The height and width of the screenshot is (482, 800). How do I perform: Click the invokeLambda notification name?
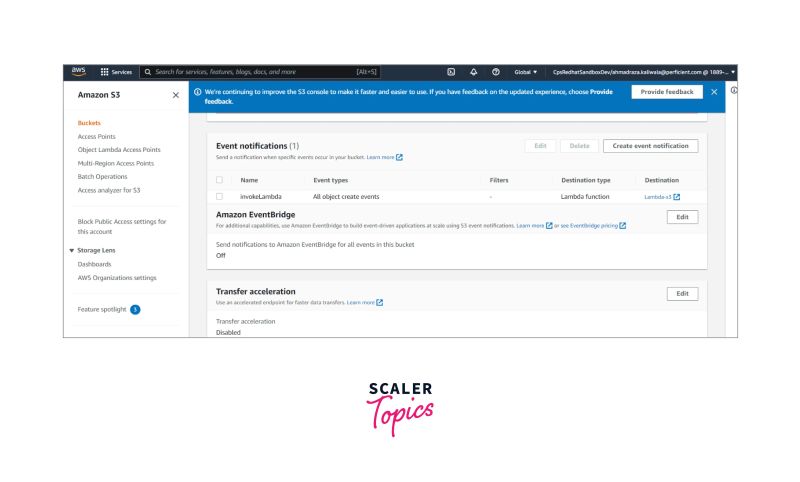(x=261, y=196)
